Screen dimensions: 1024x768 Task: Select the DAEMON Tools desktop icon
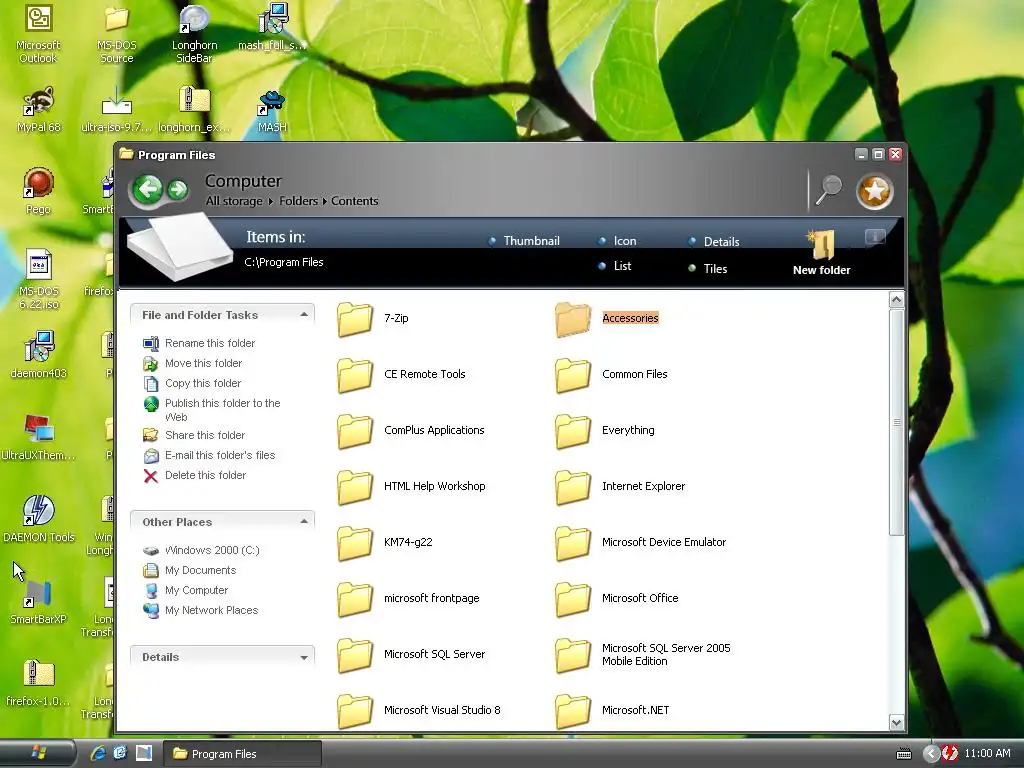point(39,519)
